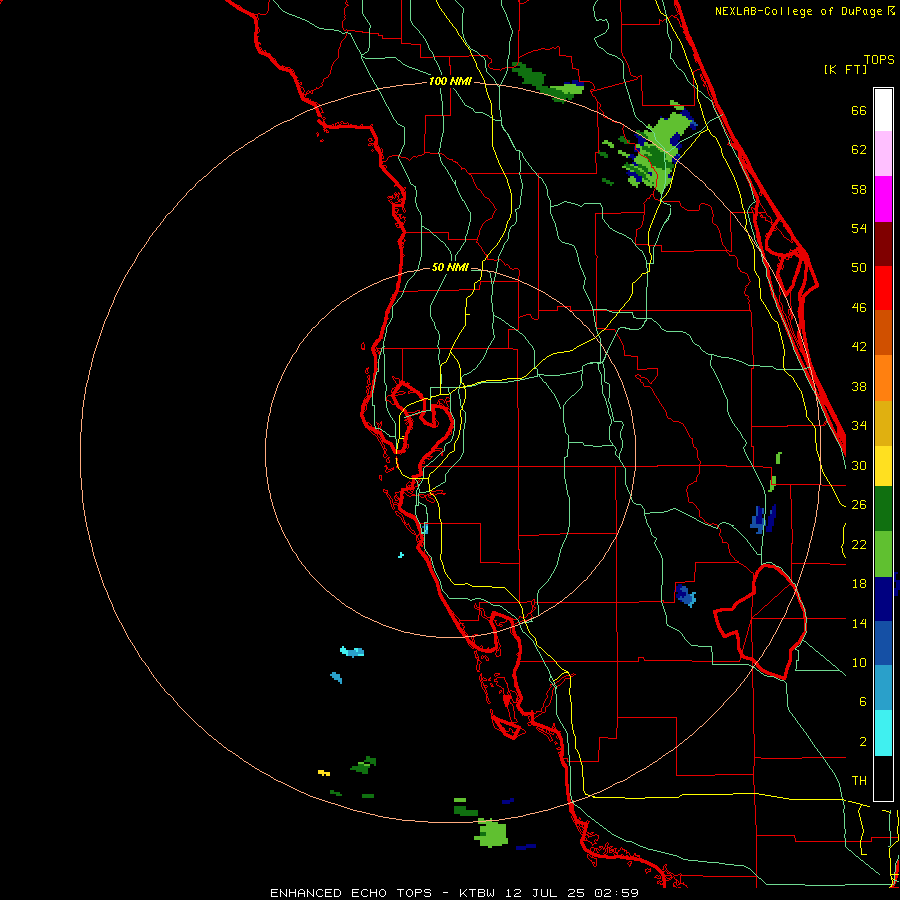Click the 54 legend value
900x900 pixels.
pos(859,228)
